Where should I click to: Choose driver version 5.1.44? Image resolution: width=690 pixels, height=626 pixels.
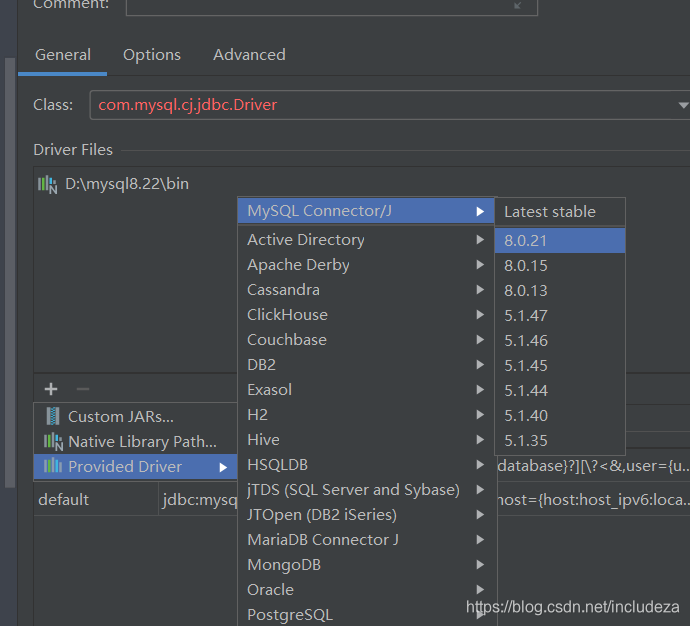point(560,391)
